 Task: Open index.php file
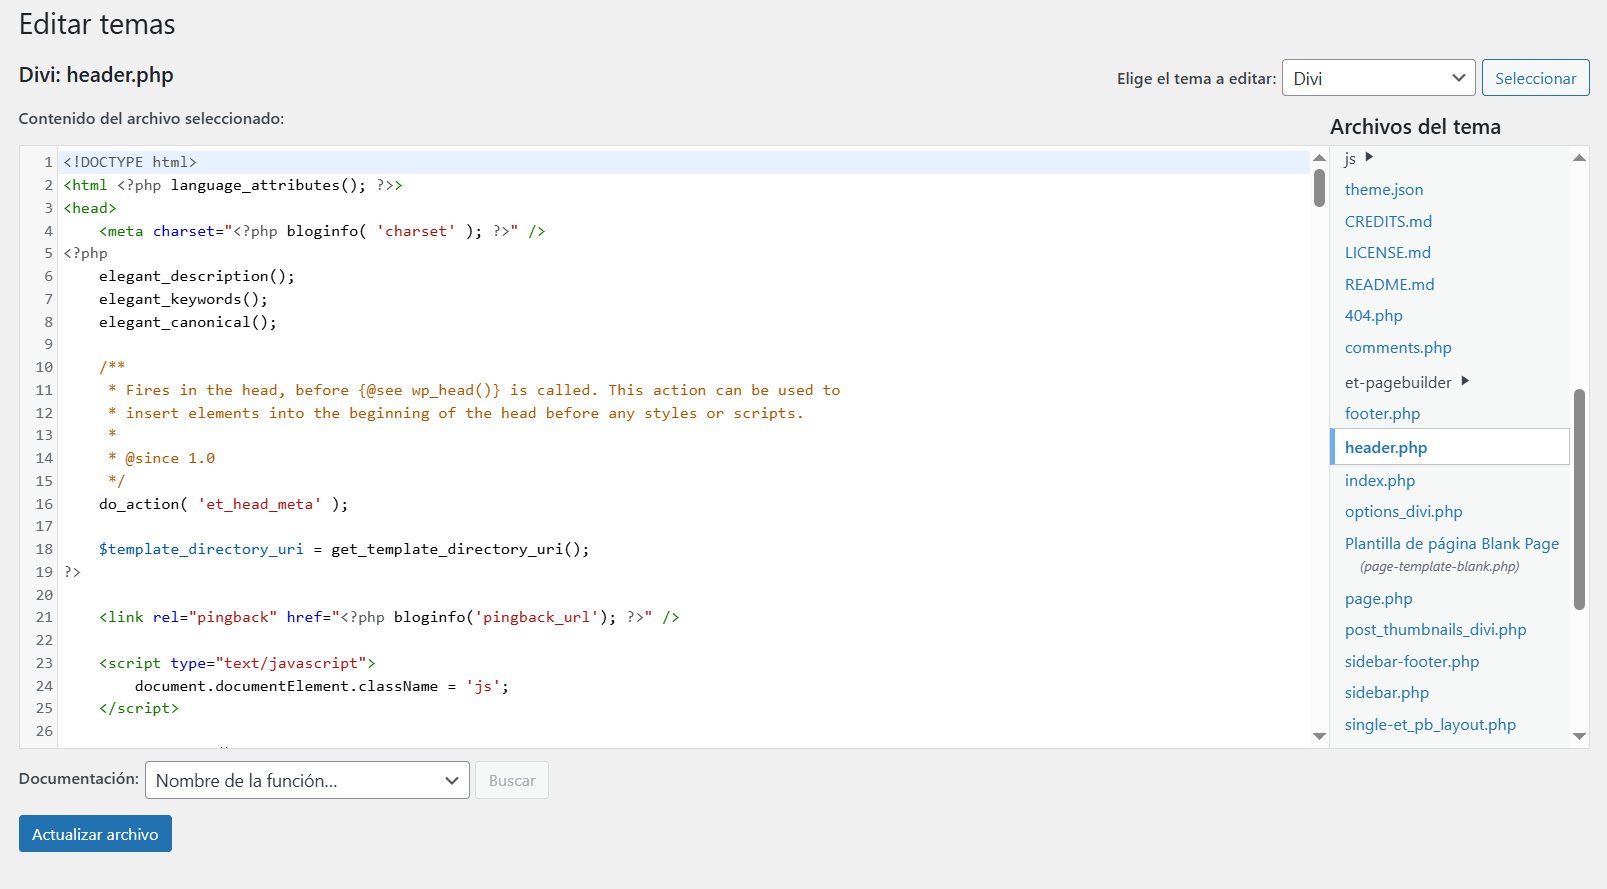tap(1380, 480)
